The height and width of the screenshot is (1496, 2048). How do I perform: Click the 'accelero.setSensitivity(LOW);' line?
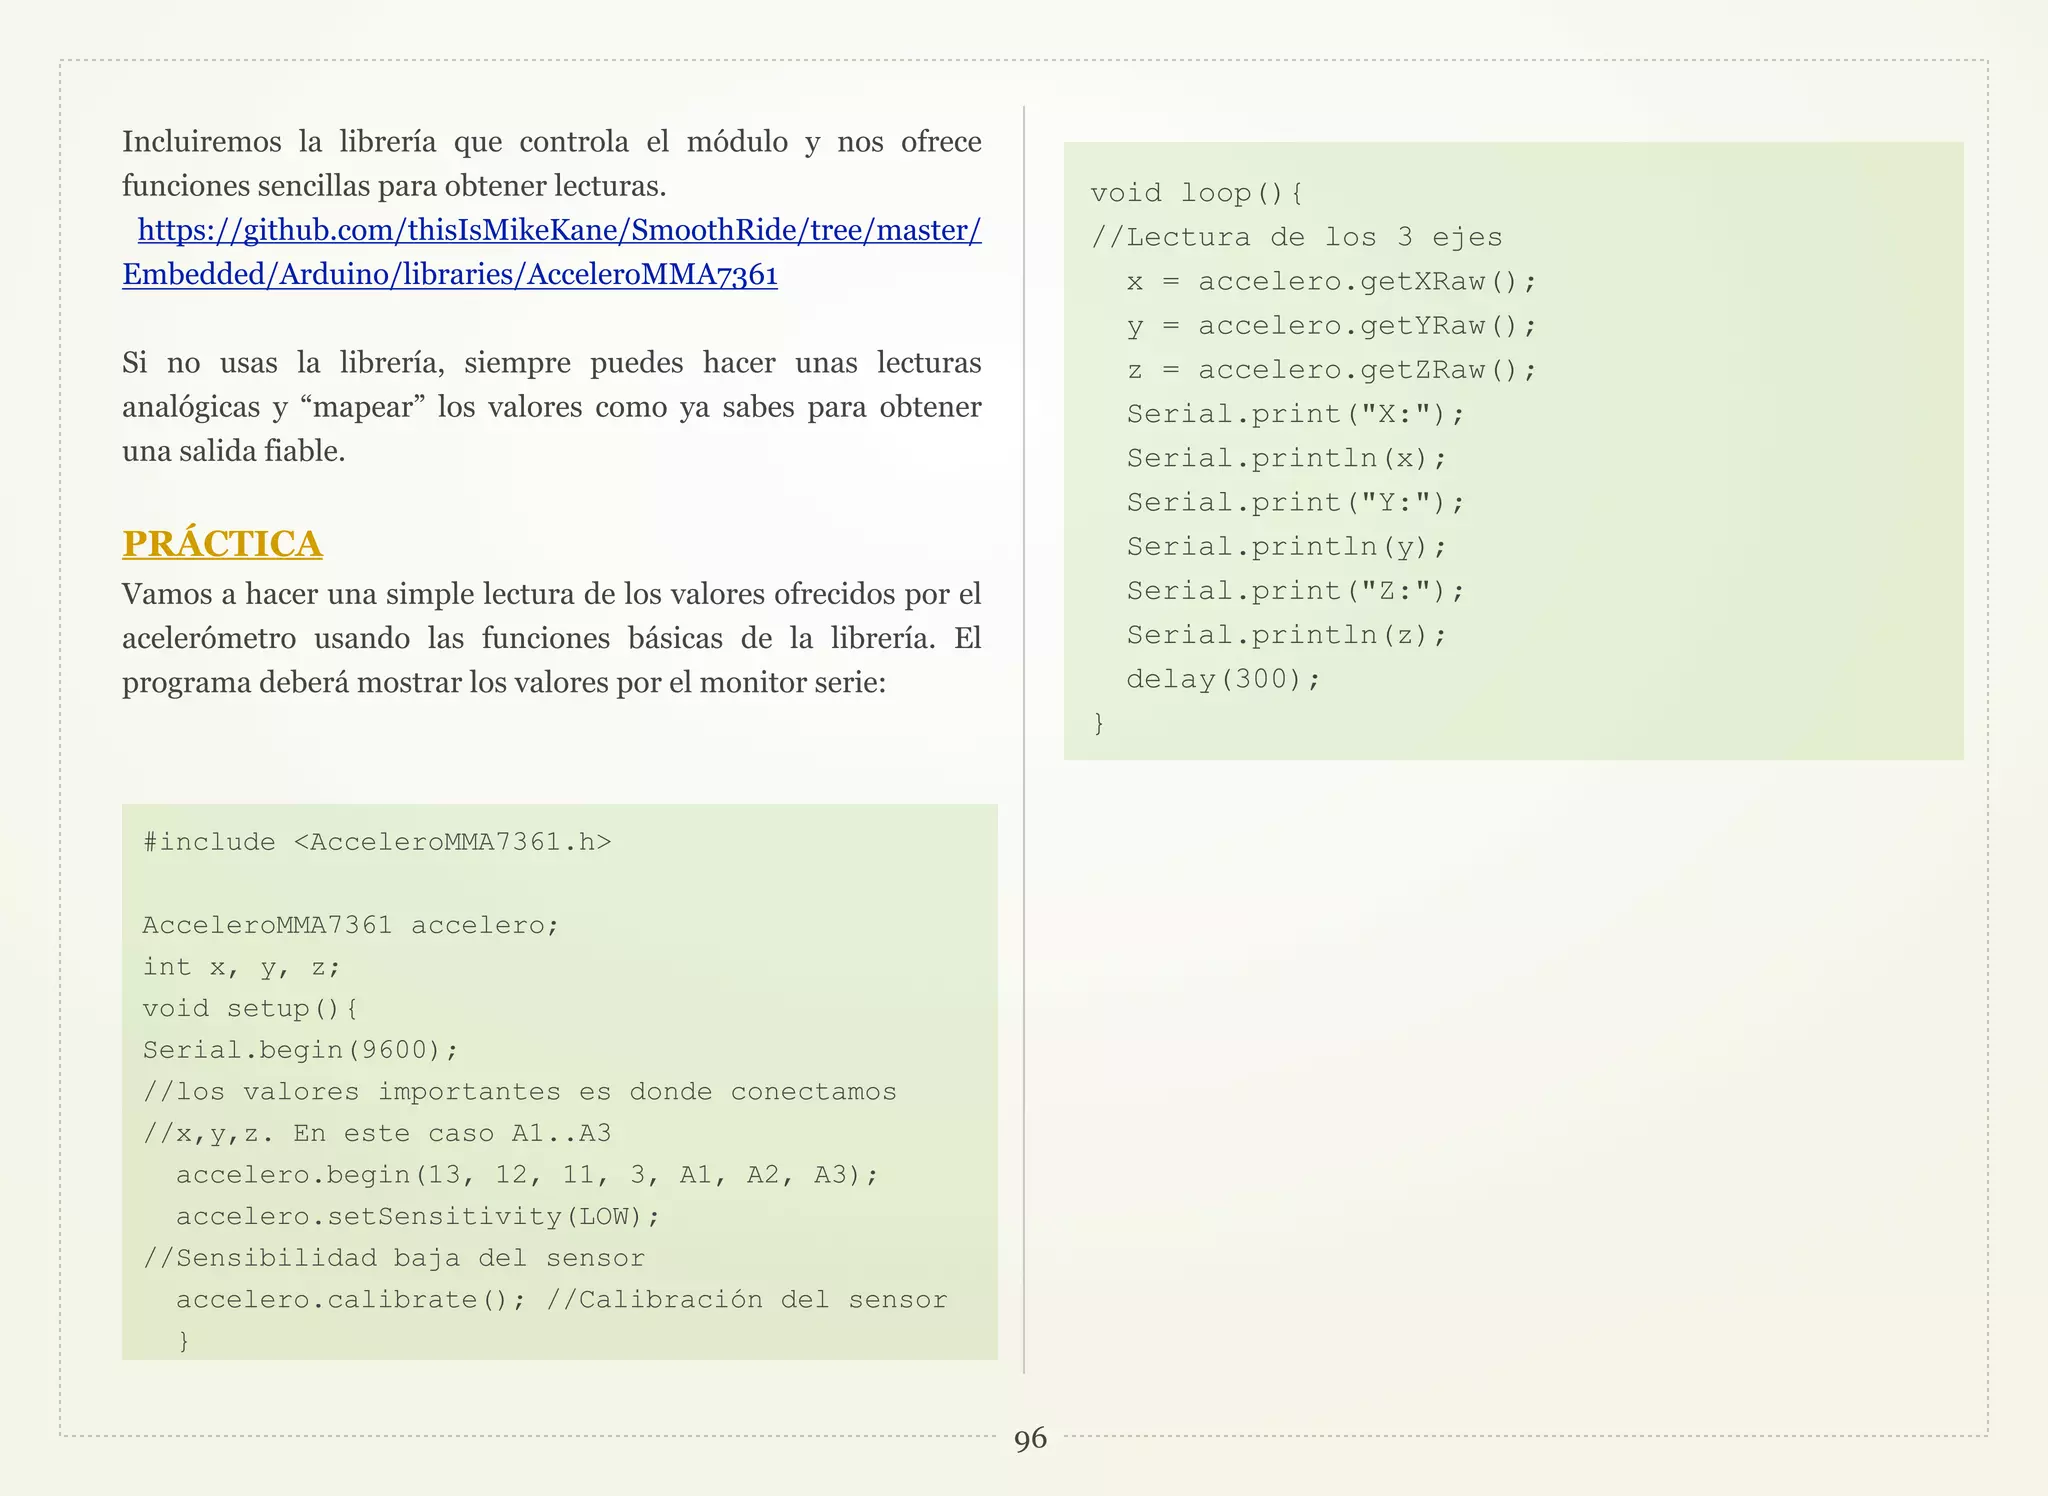click(x=418, y=1217)
